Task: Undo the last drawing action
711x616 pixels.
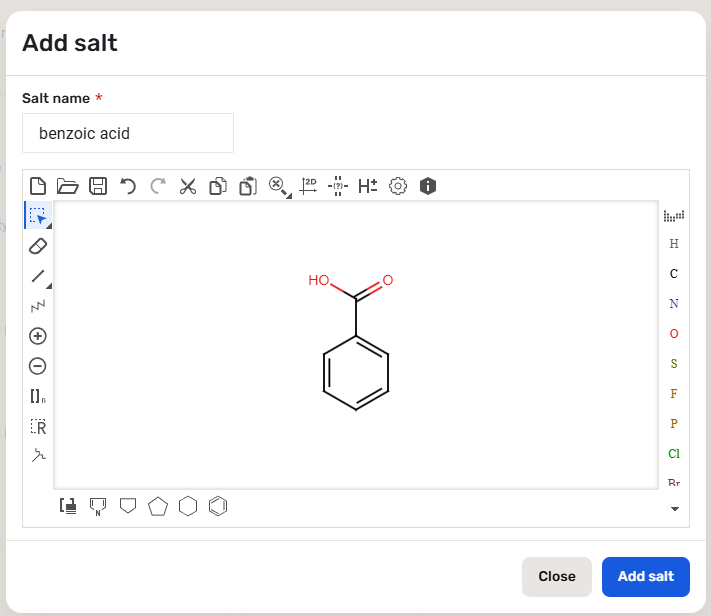Action: pos(127,185)
